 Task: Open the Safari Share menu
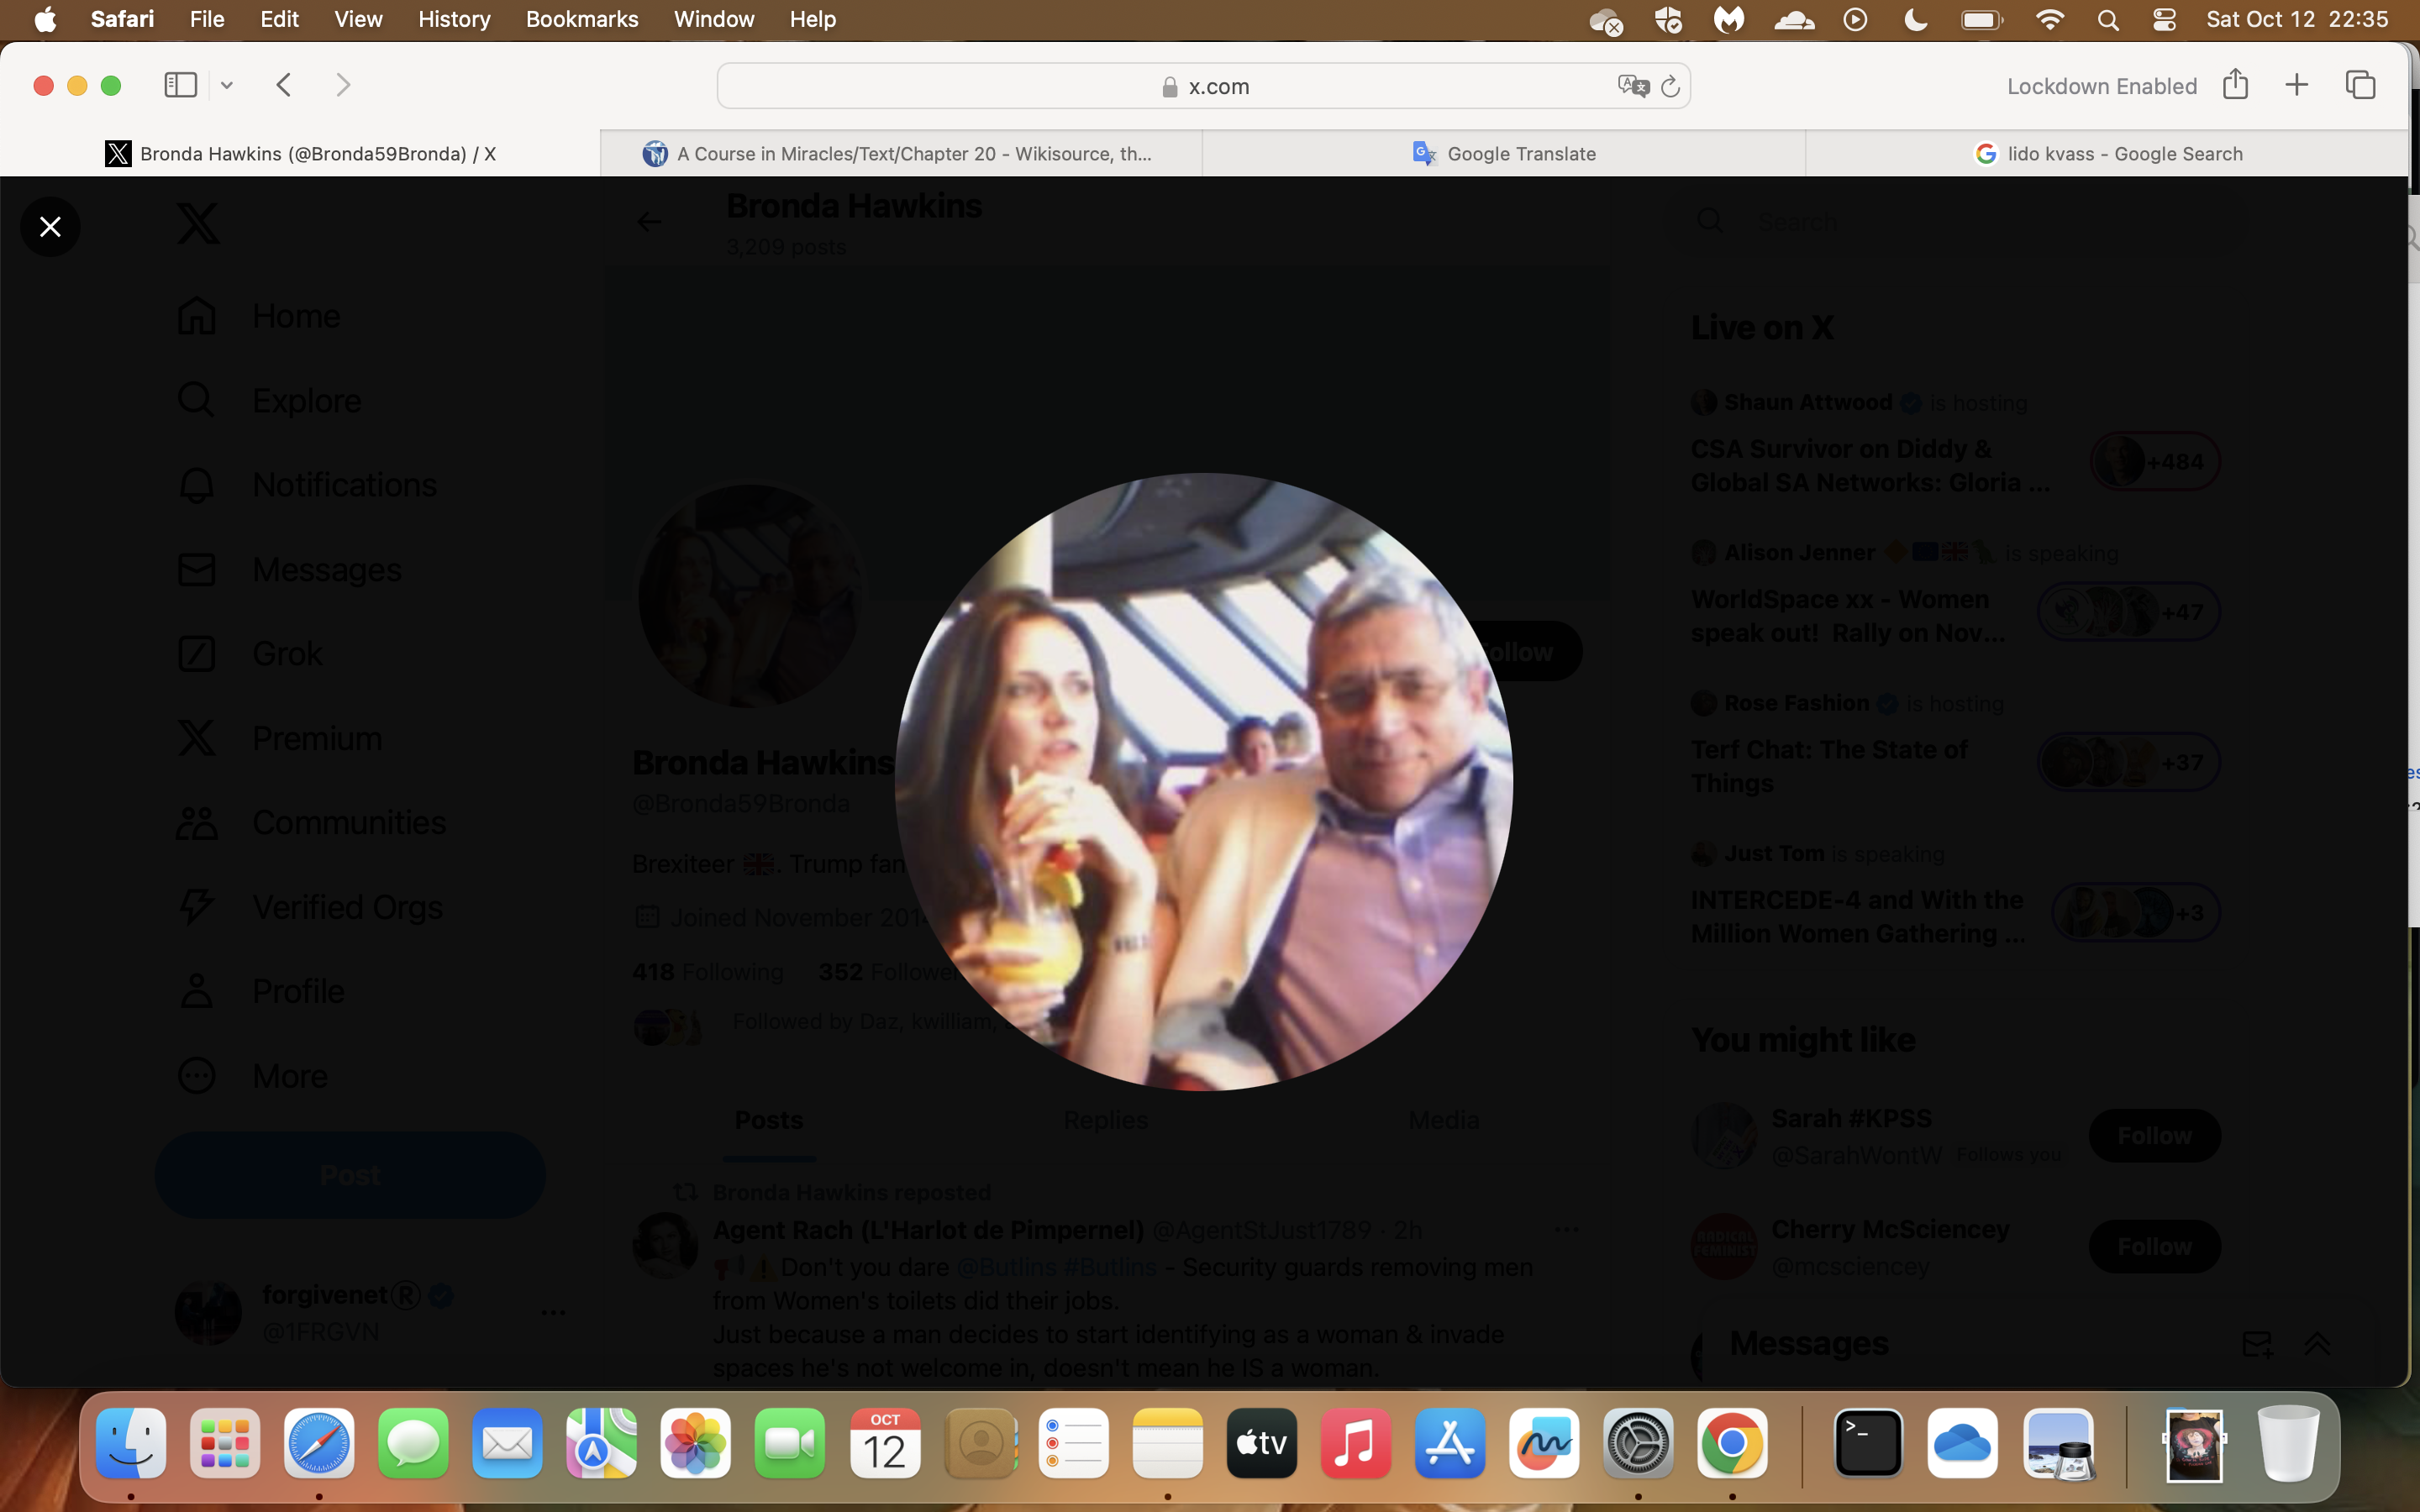pyautogui.click(x=2235, y=85)
